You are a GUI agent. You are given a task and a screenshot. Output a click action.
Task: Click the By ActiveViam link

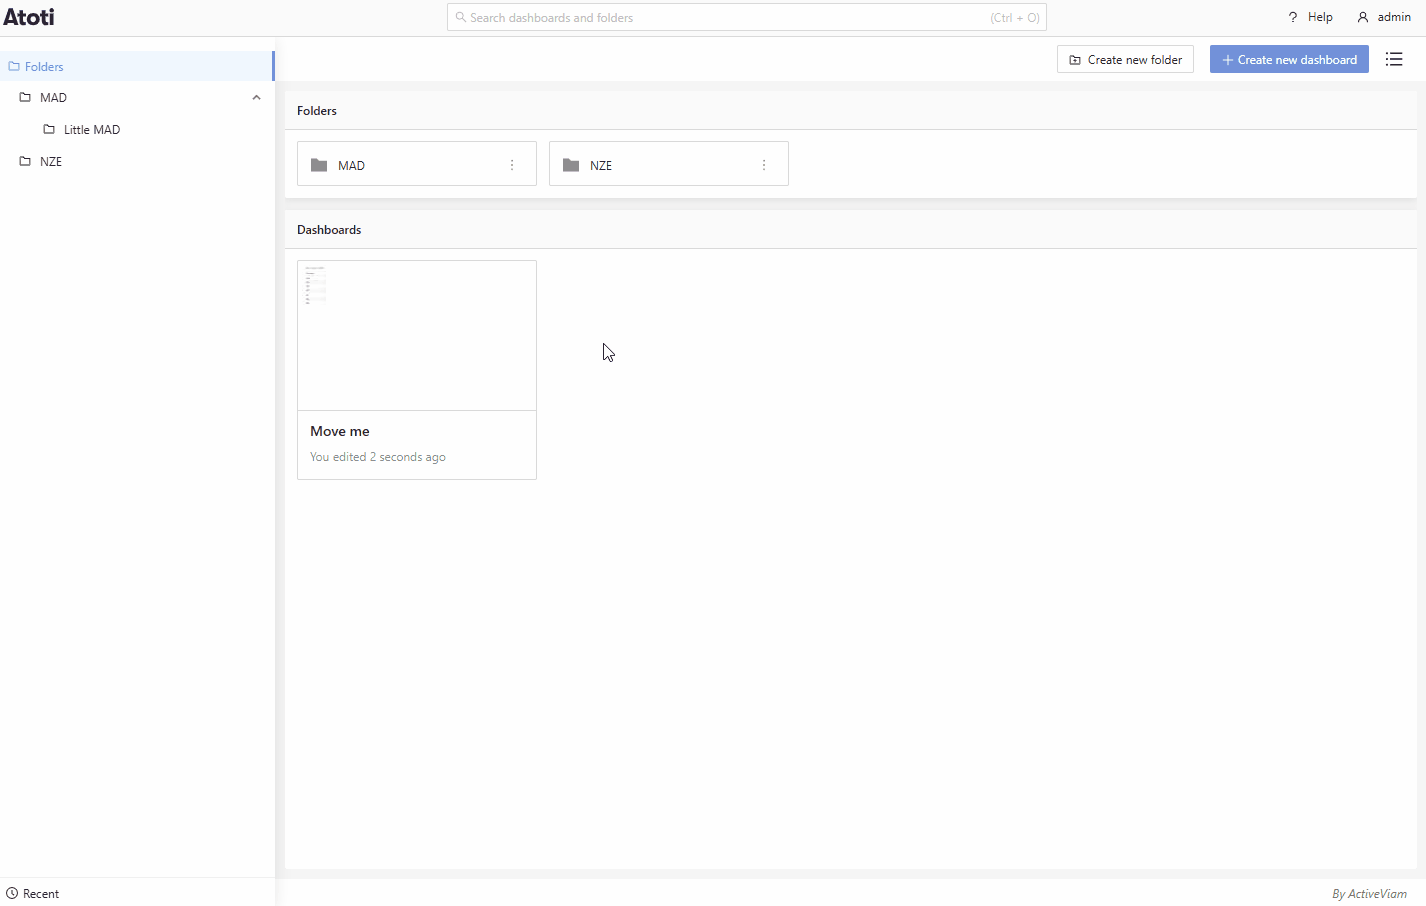[1369, 893]
